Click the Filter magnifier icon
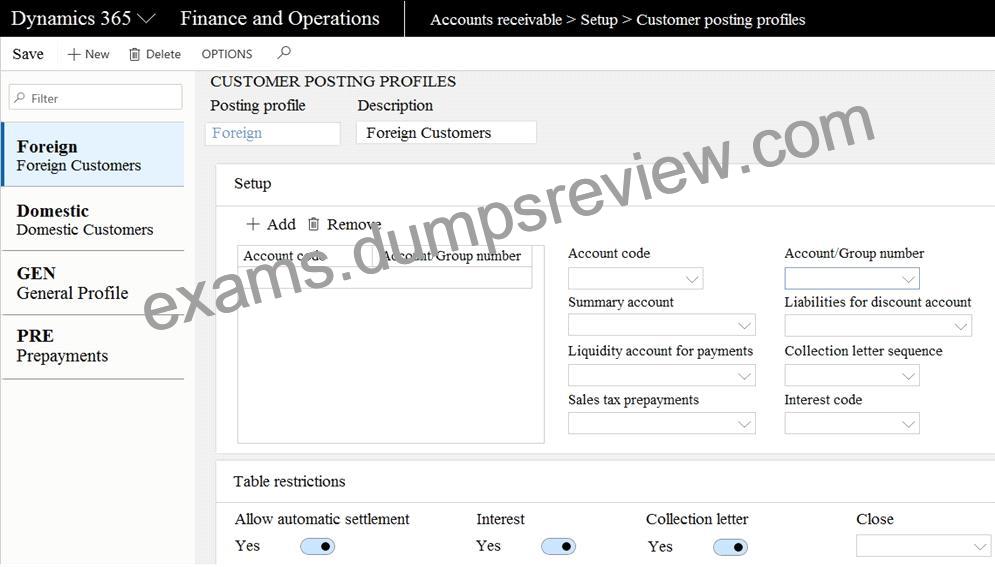995x567 pixels. coord(20,98)
